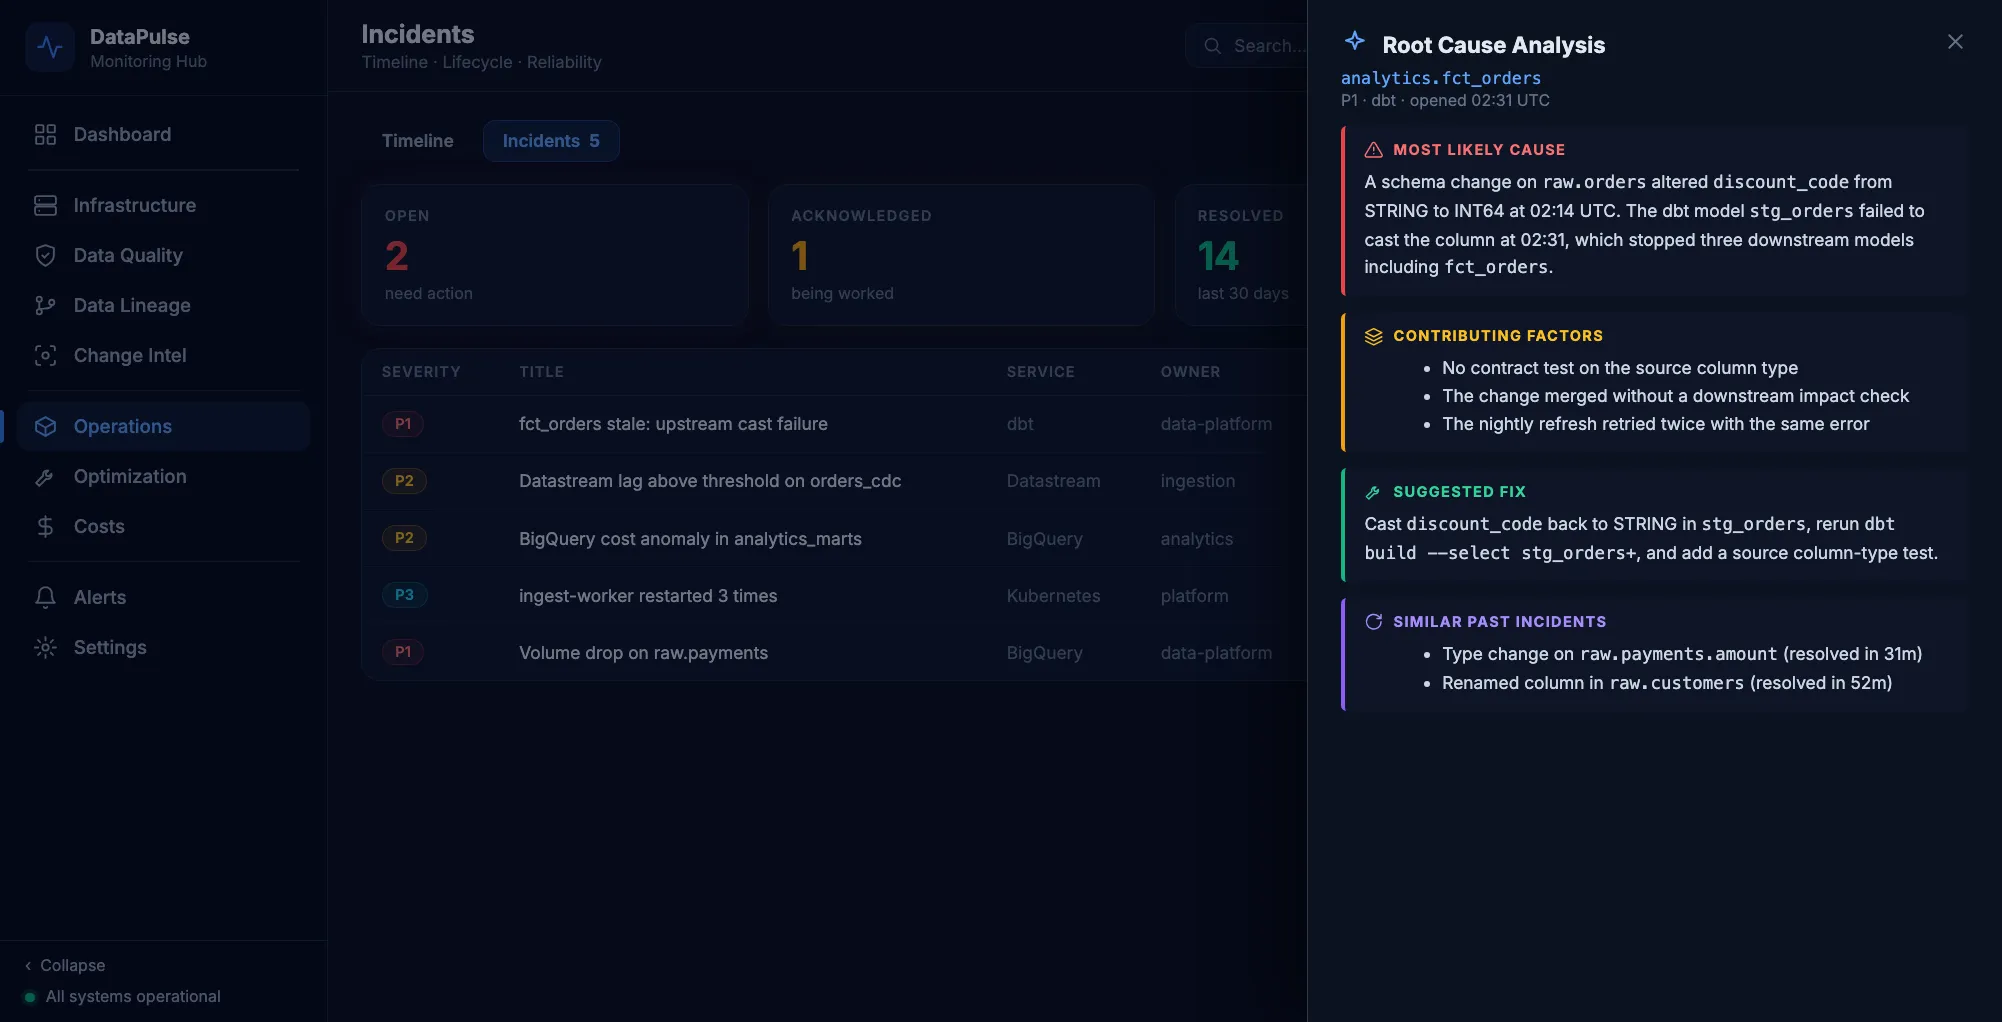
Task: Click the DataPulse pulse logo icon
Action: pos(50,47)
